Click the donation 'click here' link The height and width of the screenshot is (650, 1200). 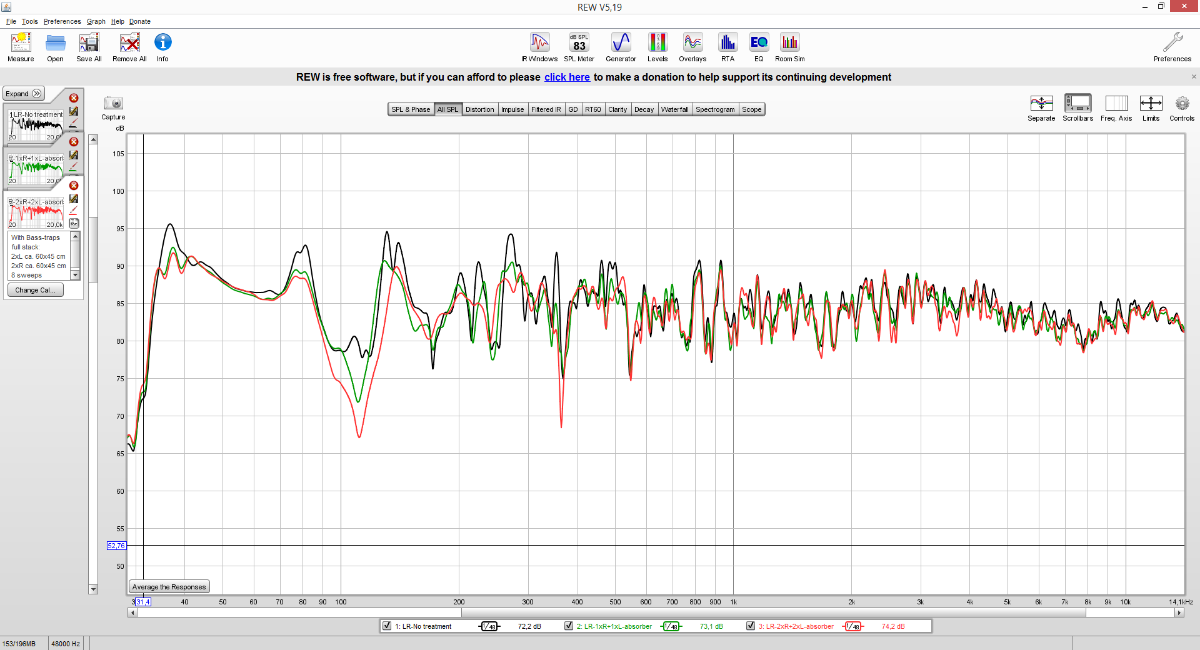click(567, 77)
